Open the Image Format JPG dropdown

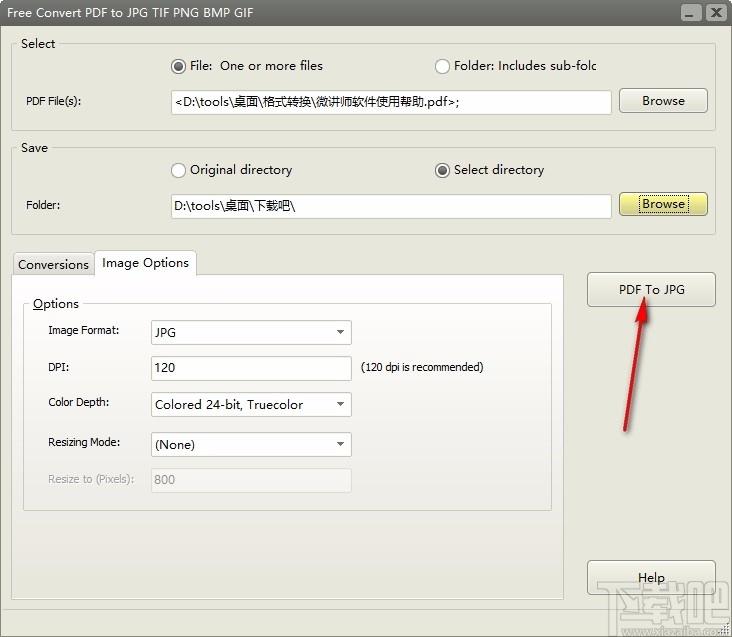(251, 332)
